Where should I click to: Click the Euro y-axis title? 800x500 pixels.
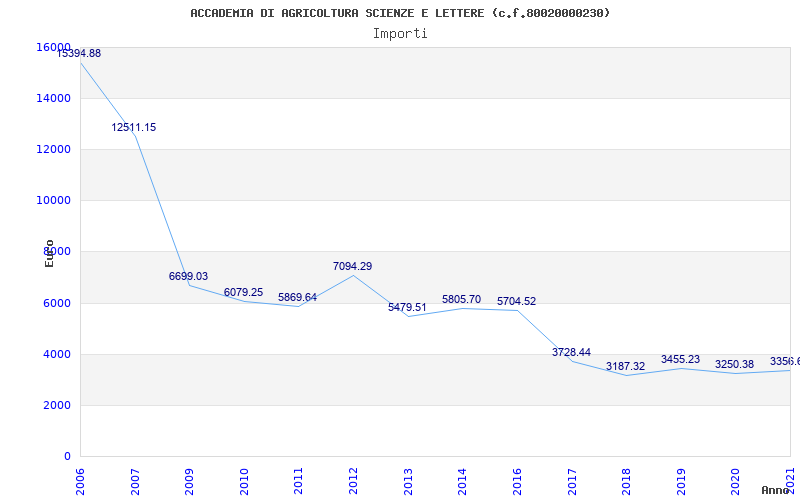click(x=49, y=253)
